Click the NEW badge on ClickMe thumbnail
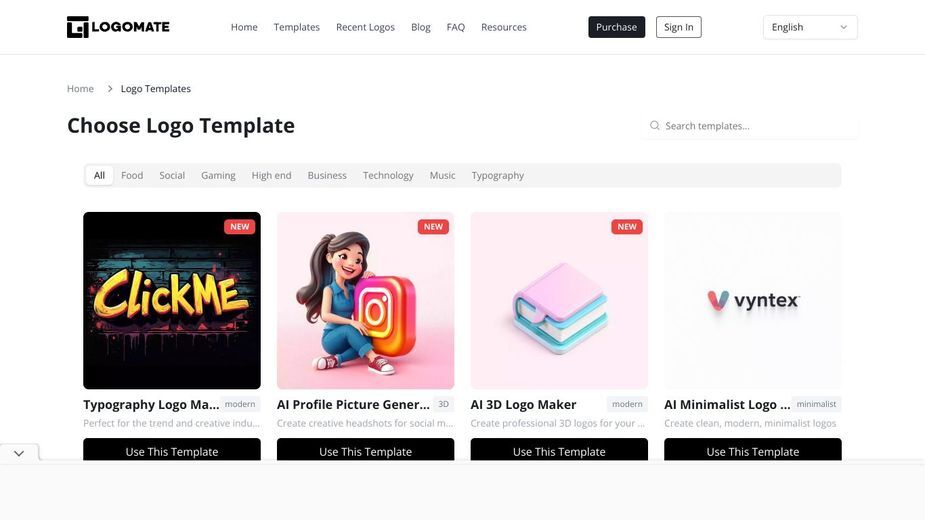 point(240,227)
